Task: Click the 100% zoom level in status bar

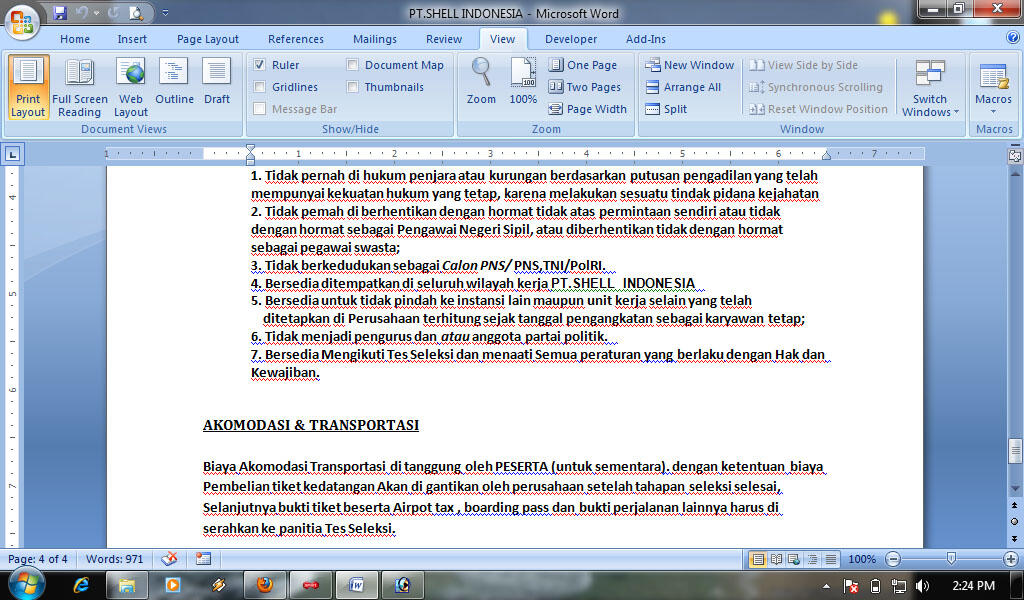Action: click(x=861, y=560)
